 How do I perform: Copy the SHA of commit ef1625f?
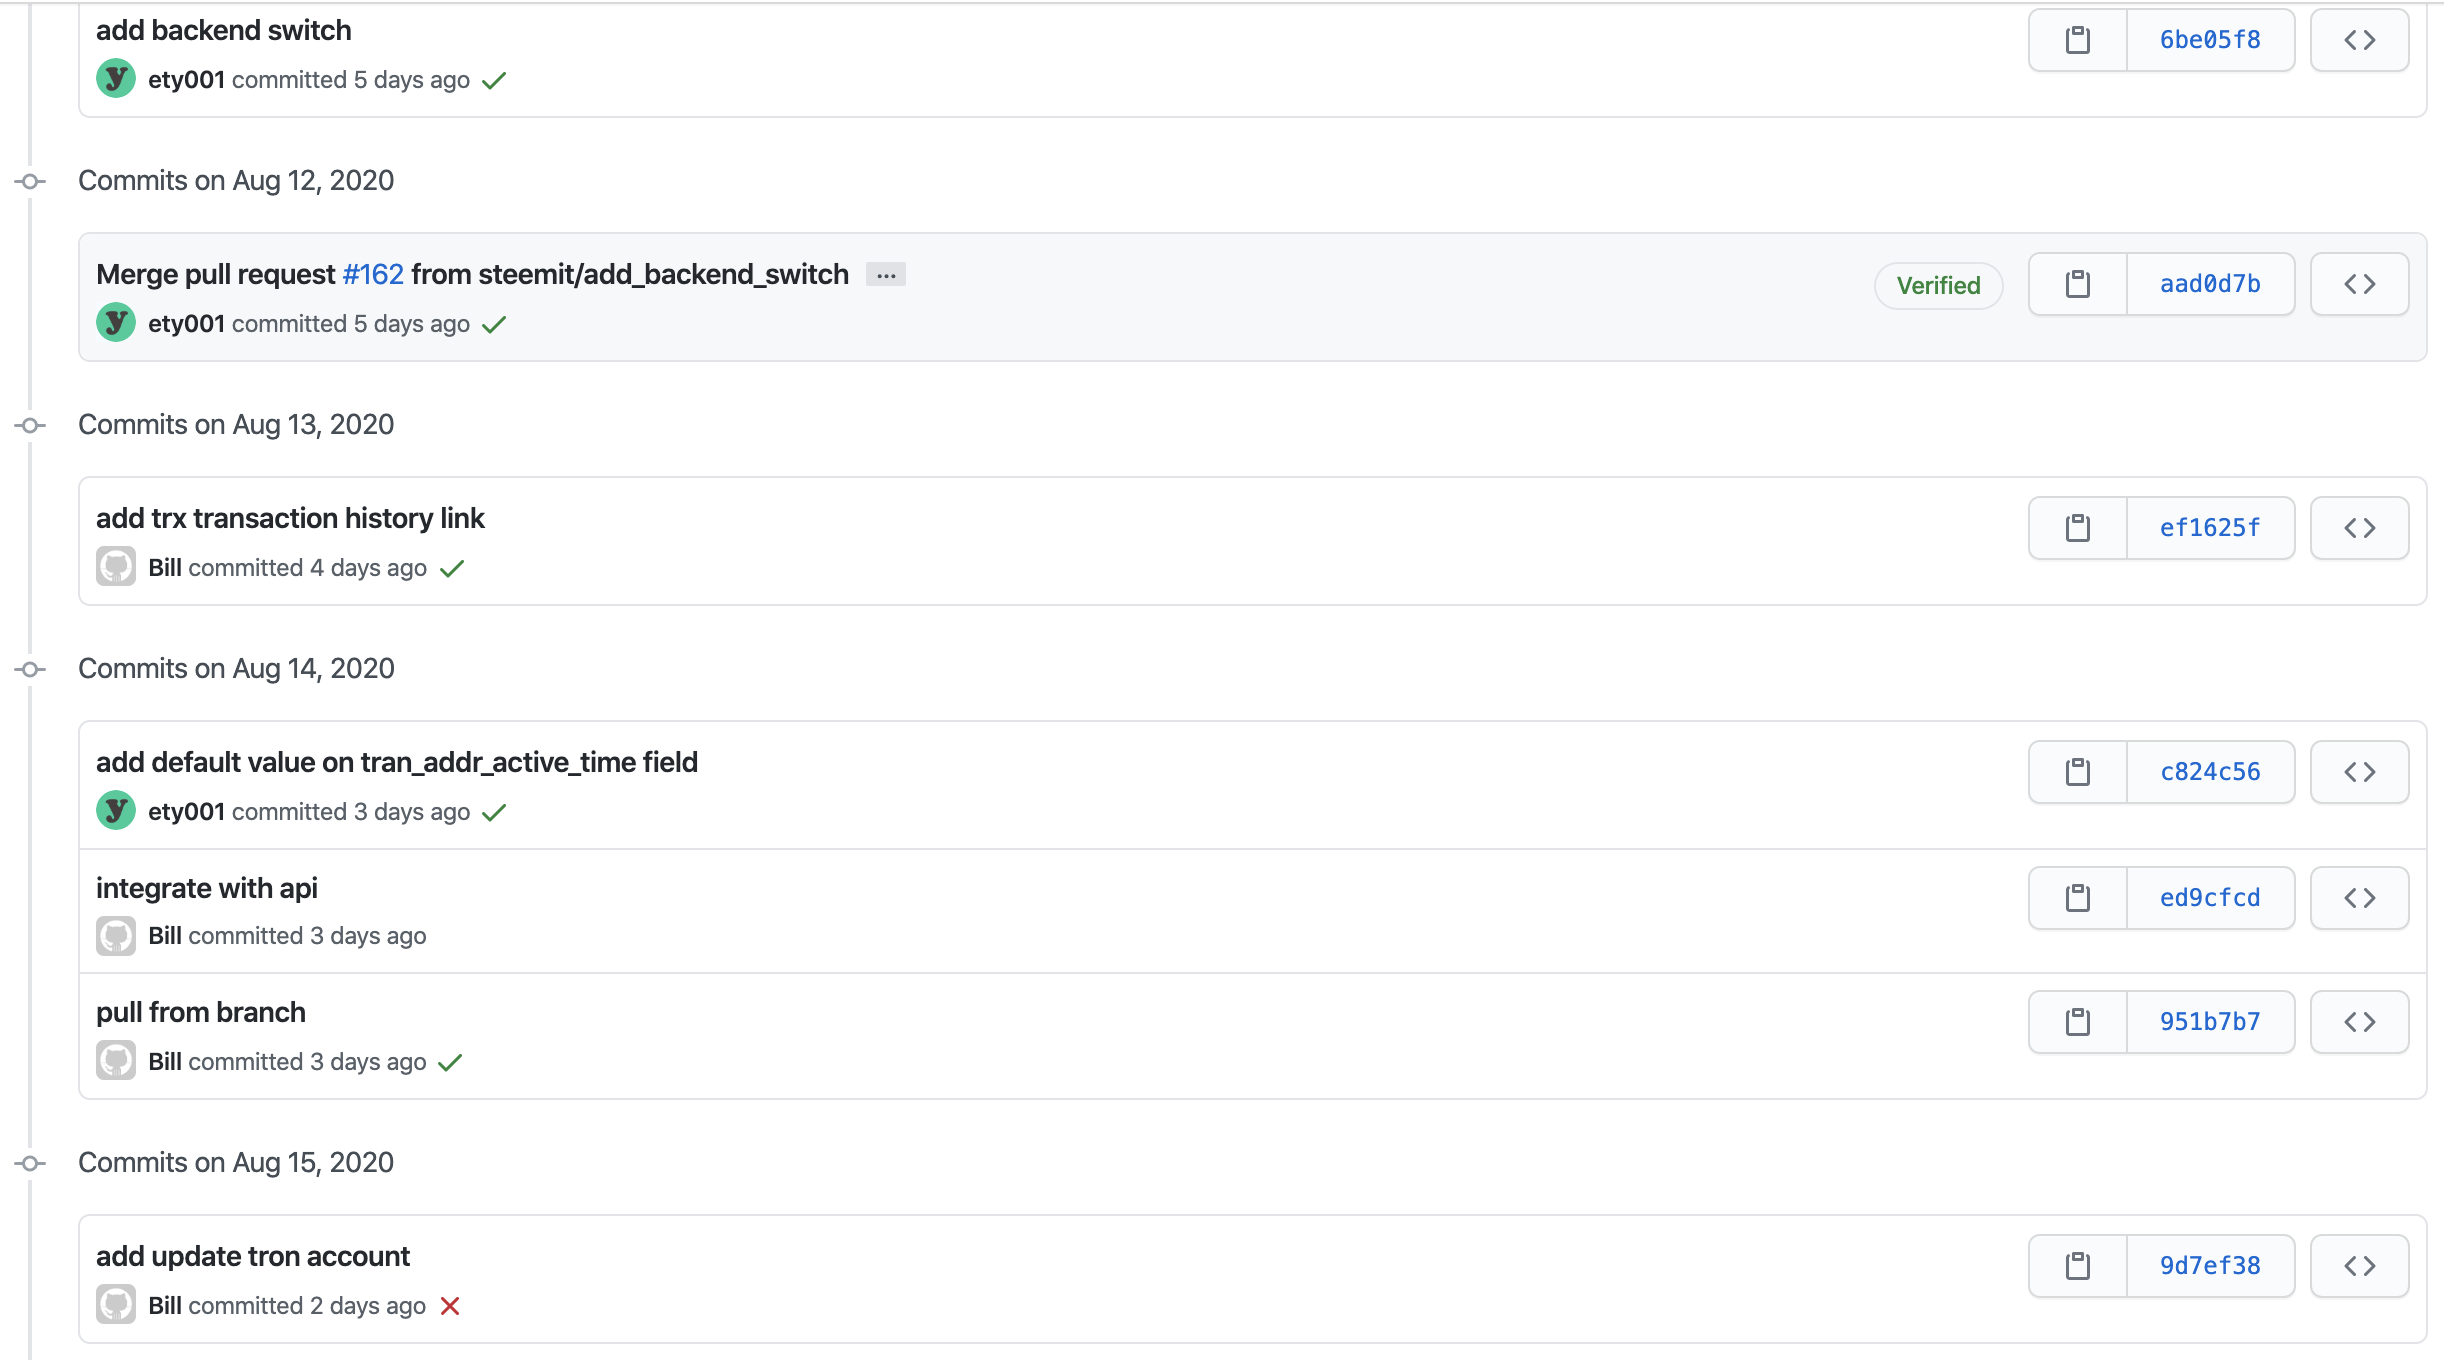tap(2077, 528)
